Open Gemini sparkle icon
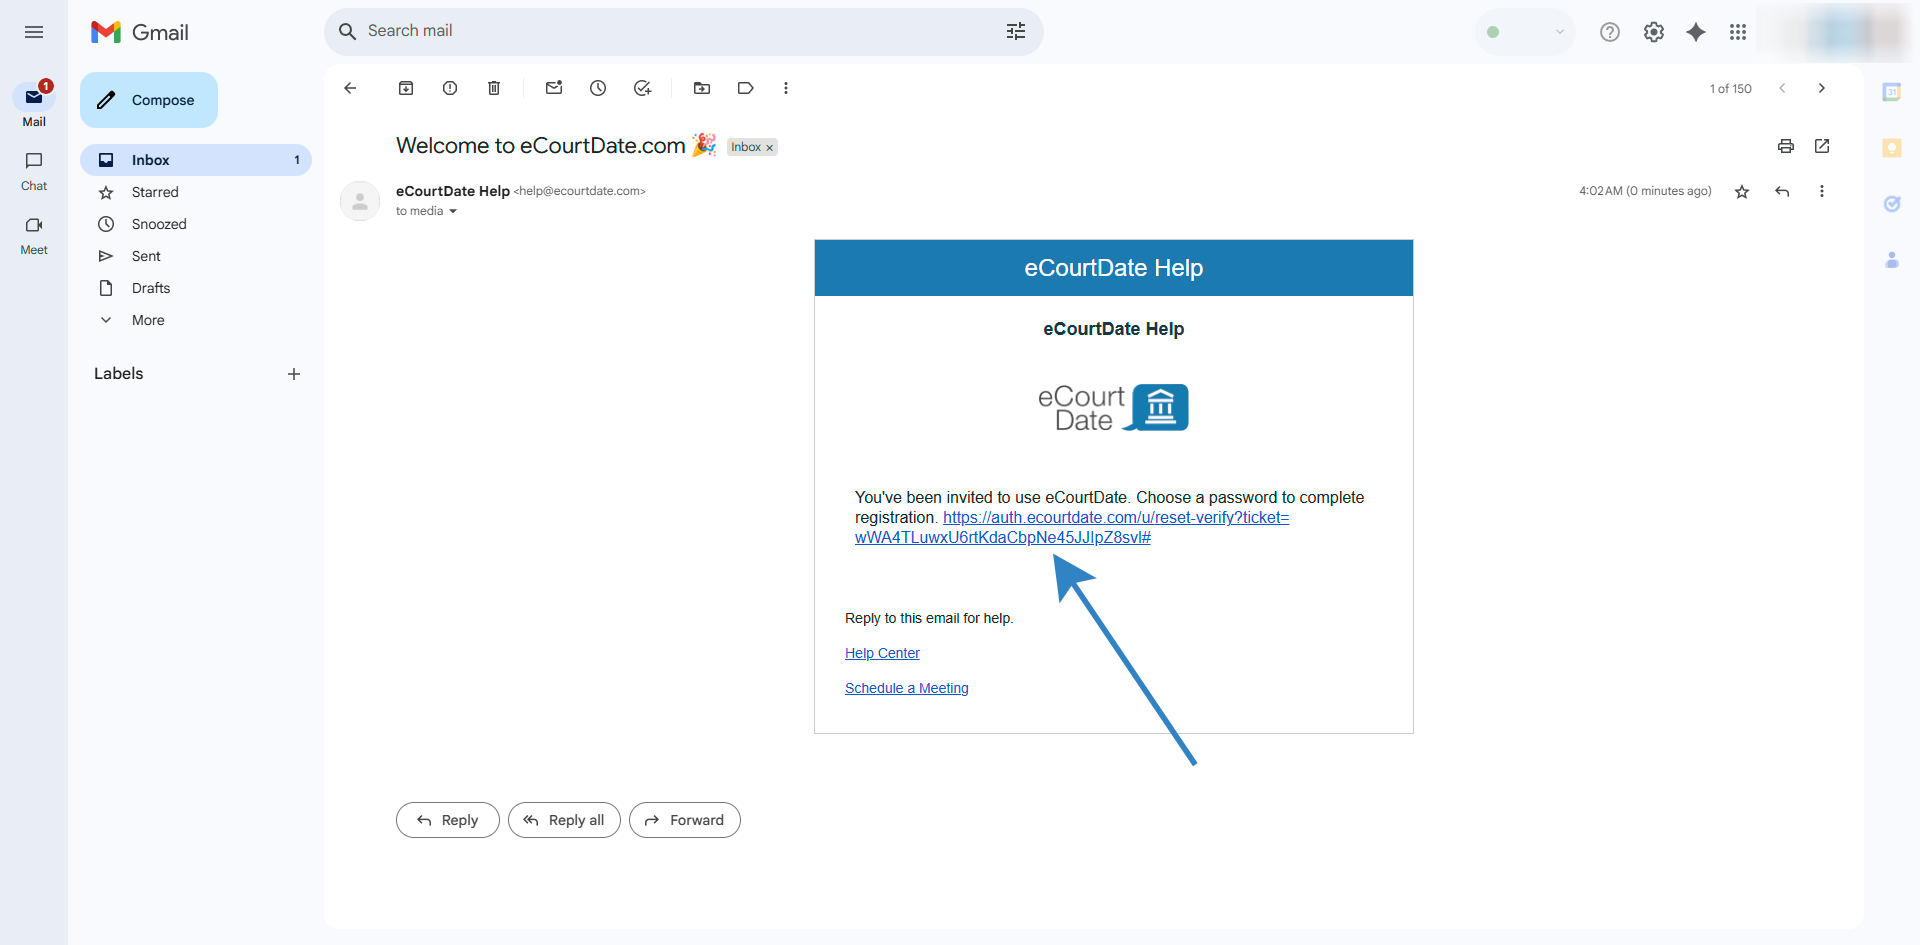This screenshot has height=945, width=1920. (x=1696, y=32)
